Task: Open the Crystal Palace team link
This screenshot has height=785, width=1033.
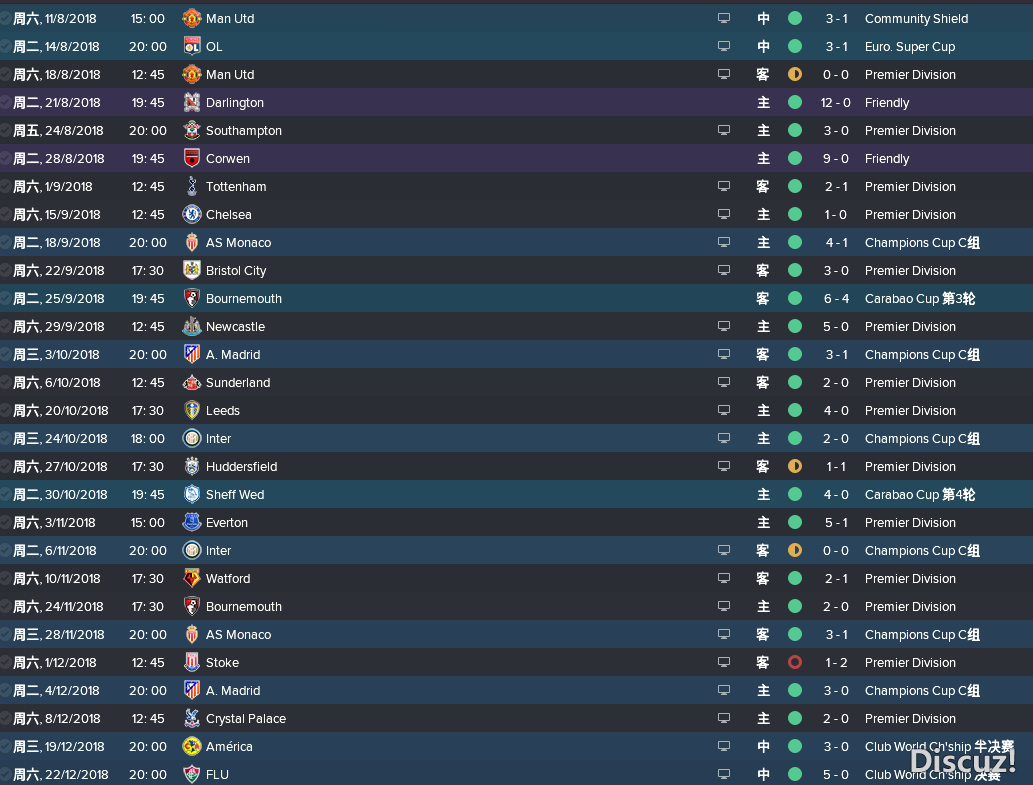Action: coord(246,718)
